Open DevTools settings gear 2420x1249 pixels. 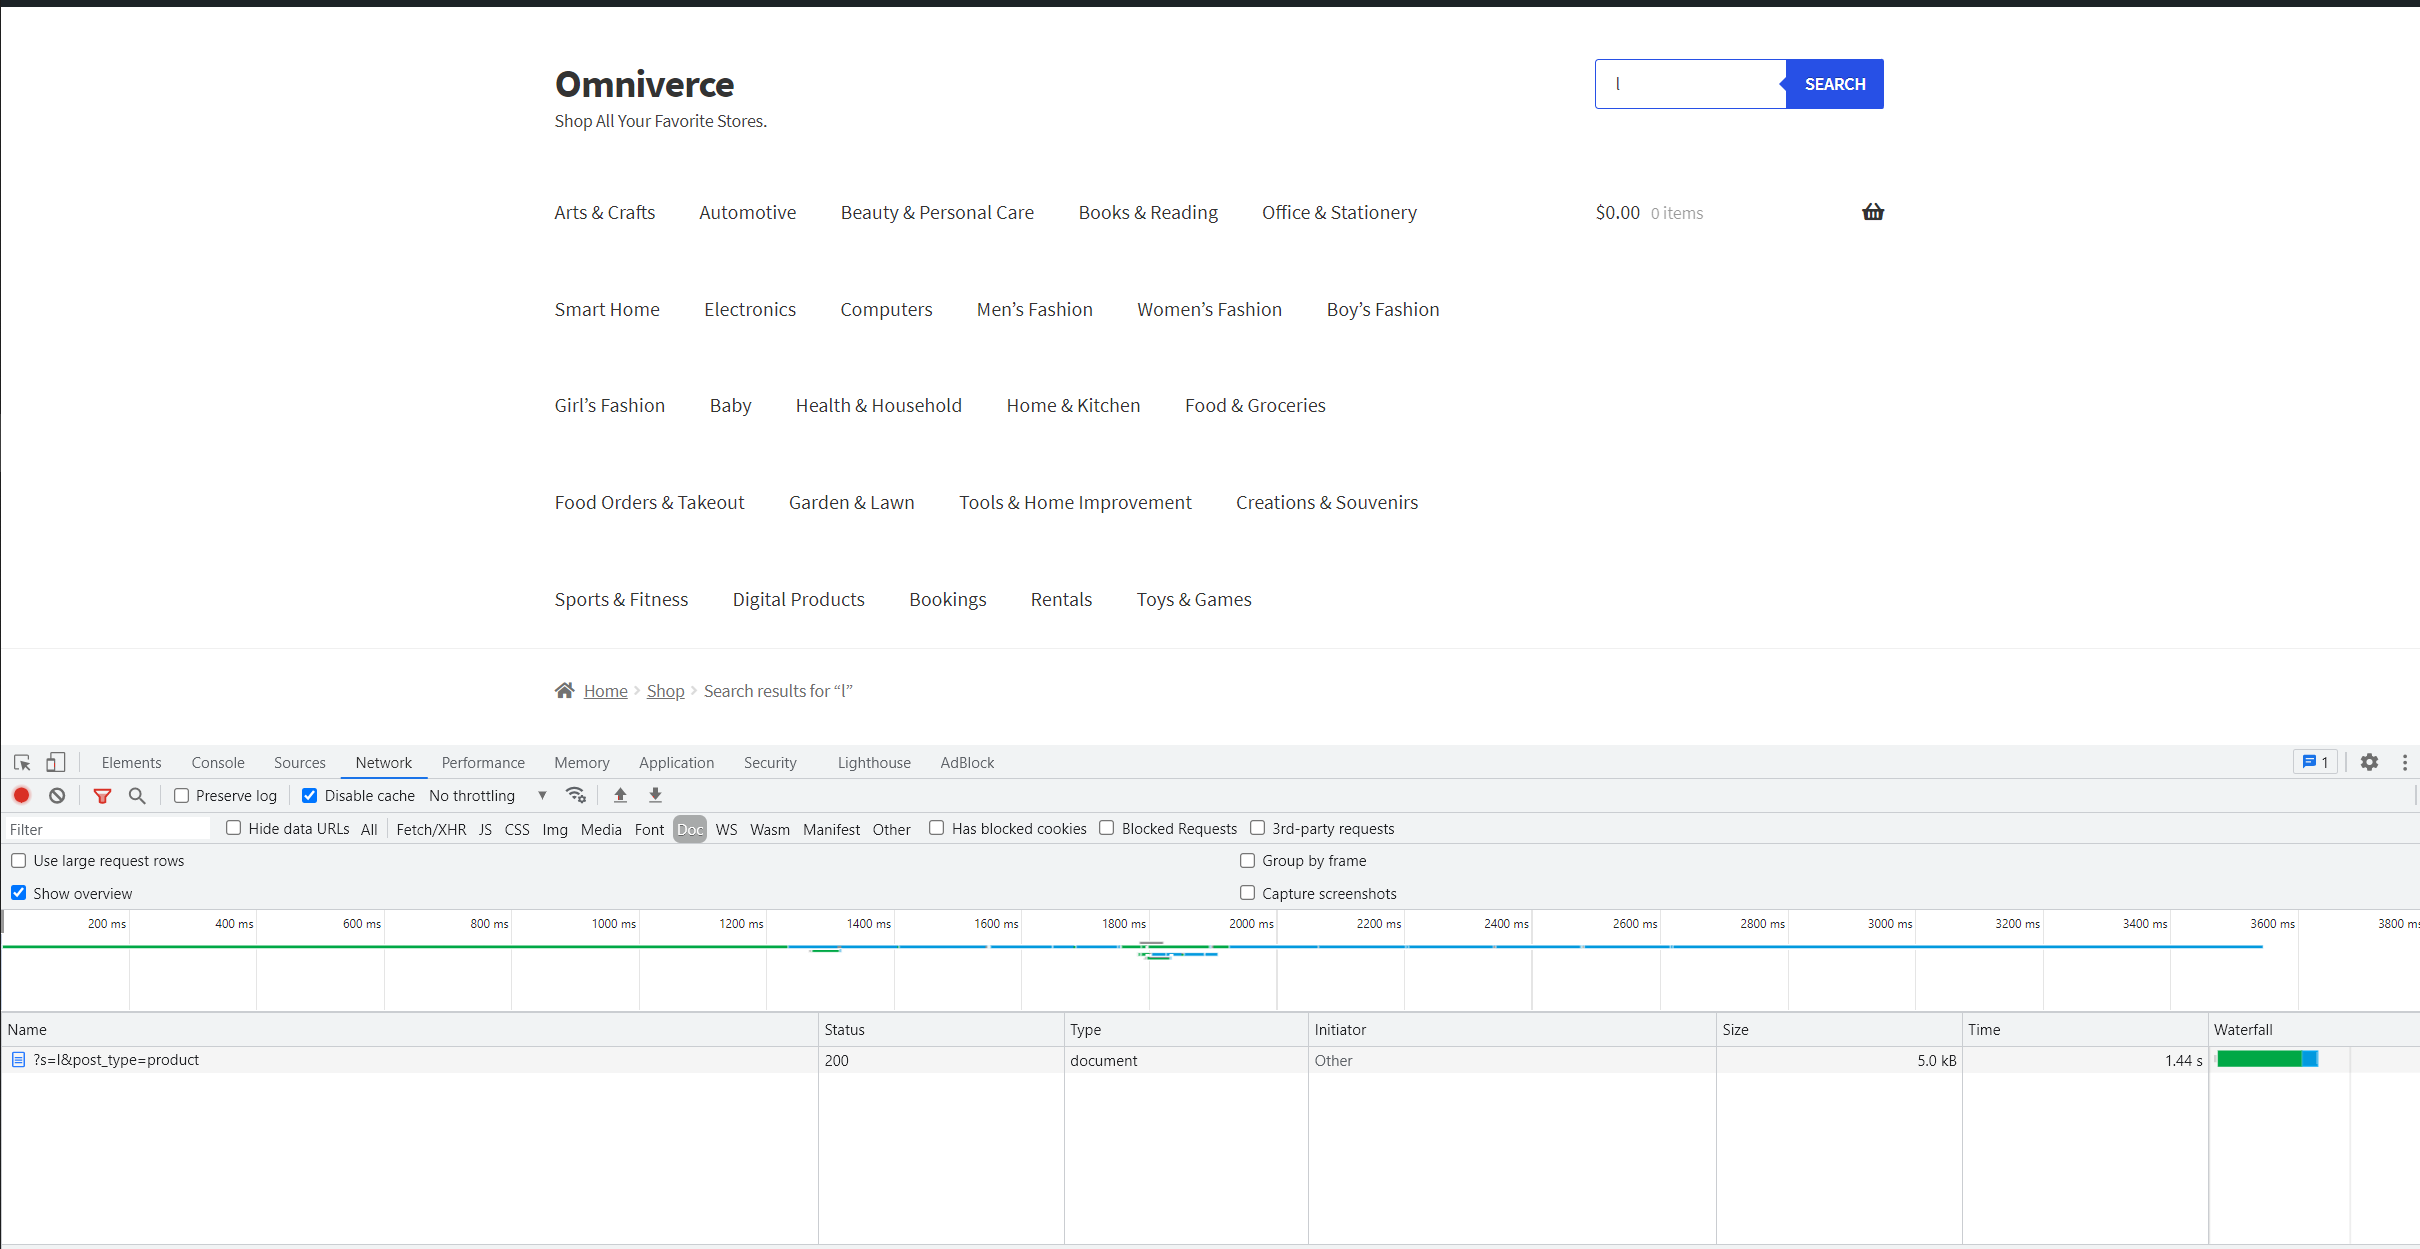(x=2369, y=762)
